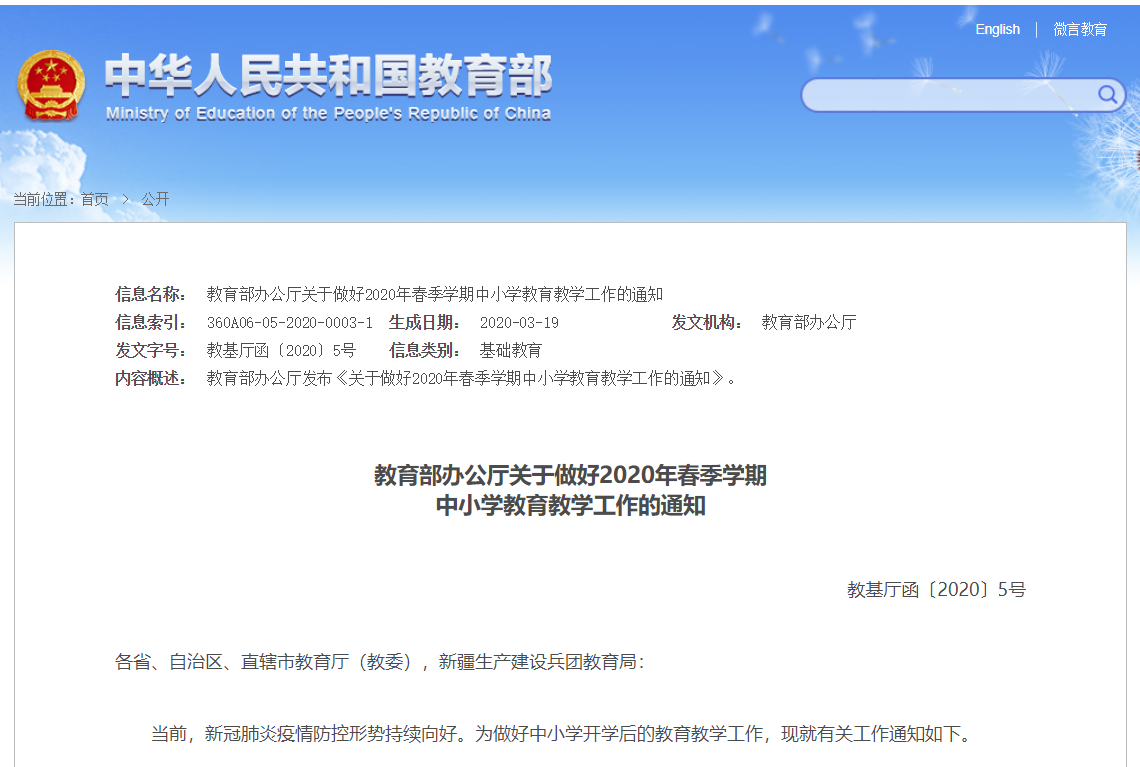The width and height of the screenshot is (1140, 767).
Task: Switch to the English site version
Action: pyautogui.click(x=997, y=29)
